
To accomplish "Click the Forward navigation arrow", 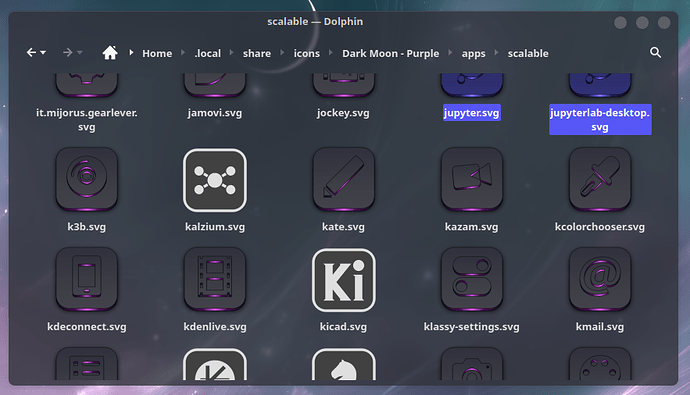I will click(x=67, y=53).
